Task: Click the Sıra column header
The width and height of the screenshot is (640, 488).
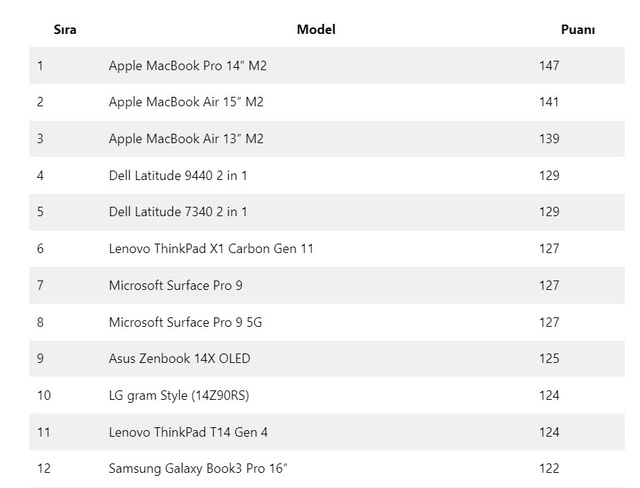Action: [x=65, y=30]
